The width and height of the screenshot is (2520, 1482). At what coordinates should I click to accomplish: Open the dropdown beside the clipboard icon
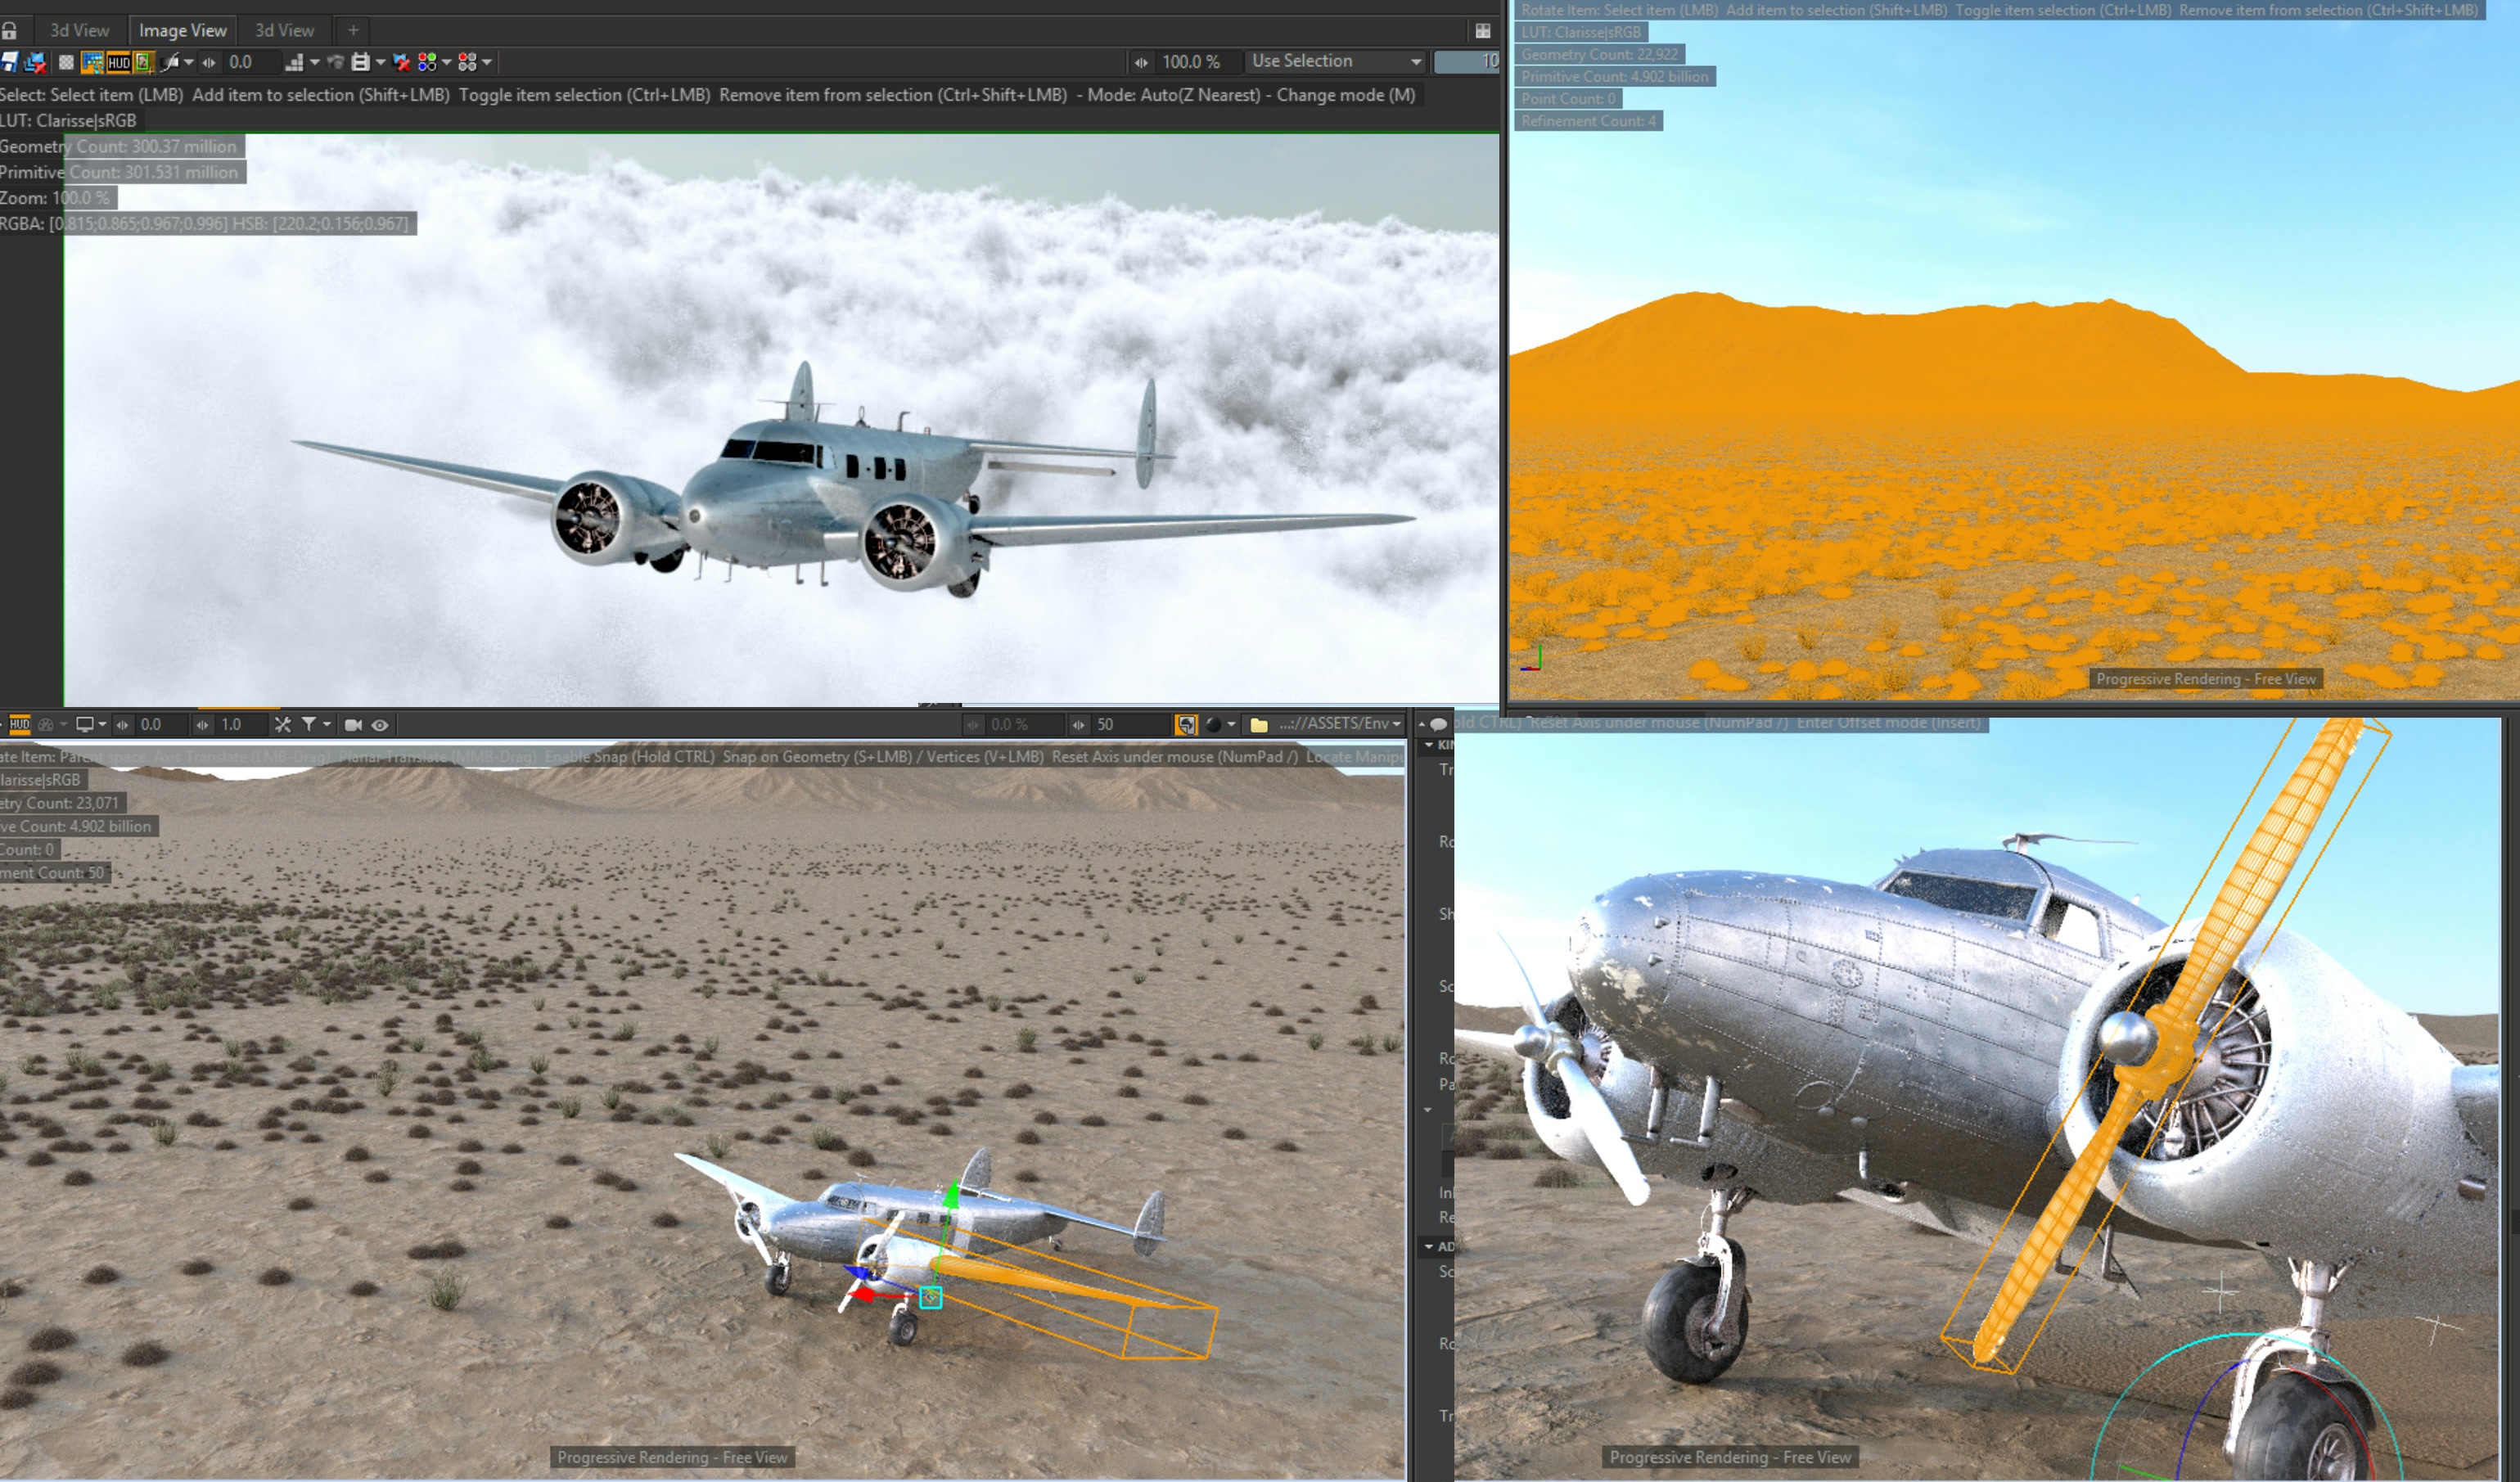(381, 62)
